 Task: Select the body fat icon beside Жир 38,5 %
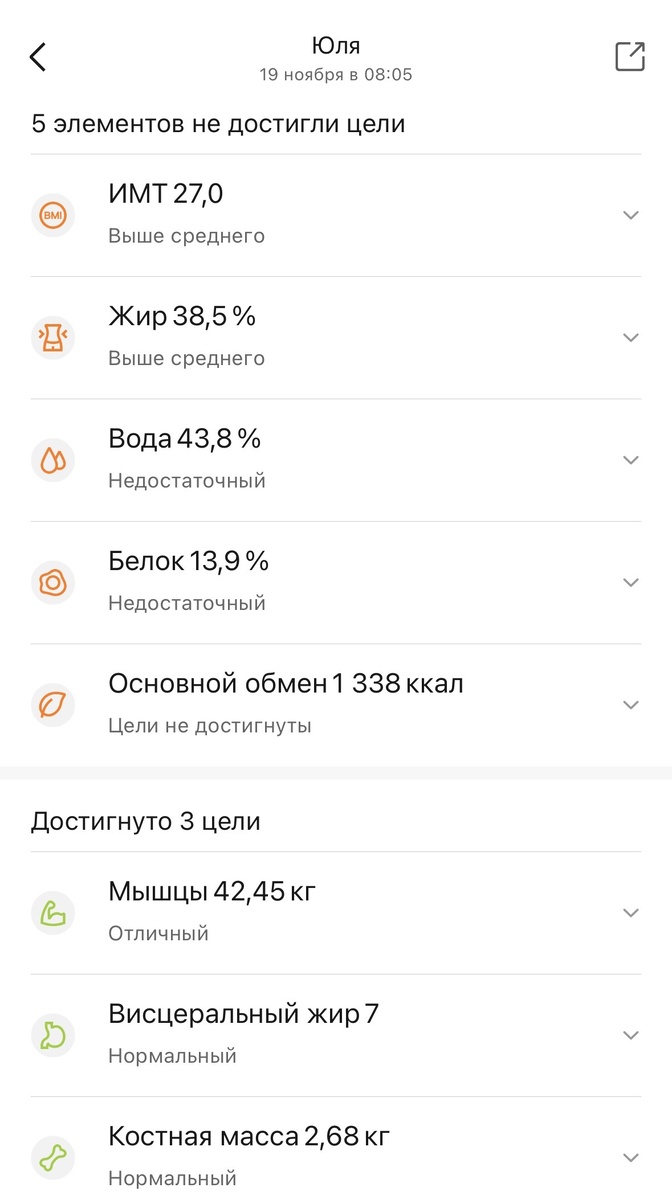[x=52, y=337]
